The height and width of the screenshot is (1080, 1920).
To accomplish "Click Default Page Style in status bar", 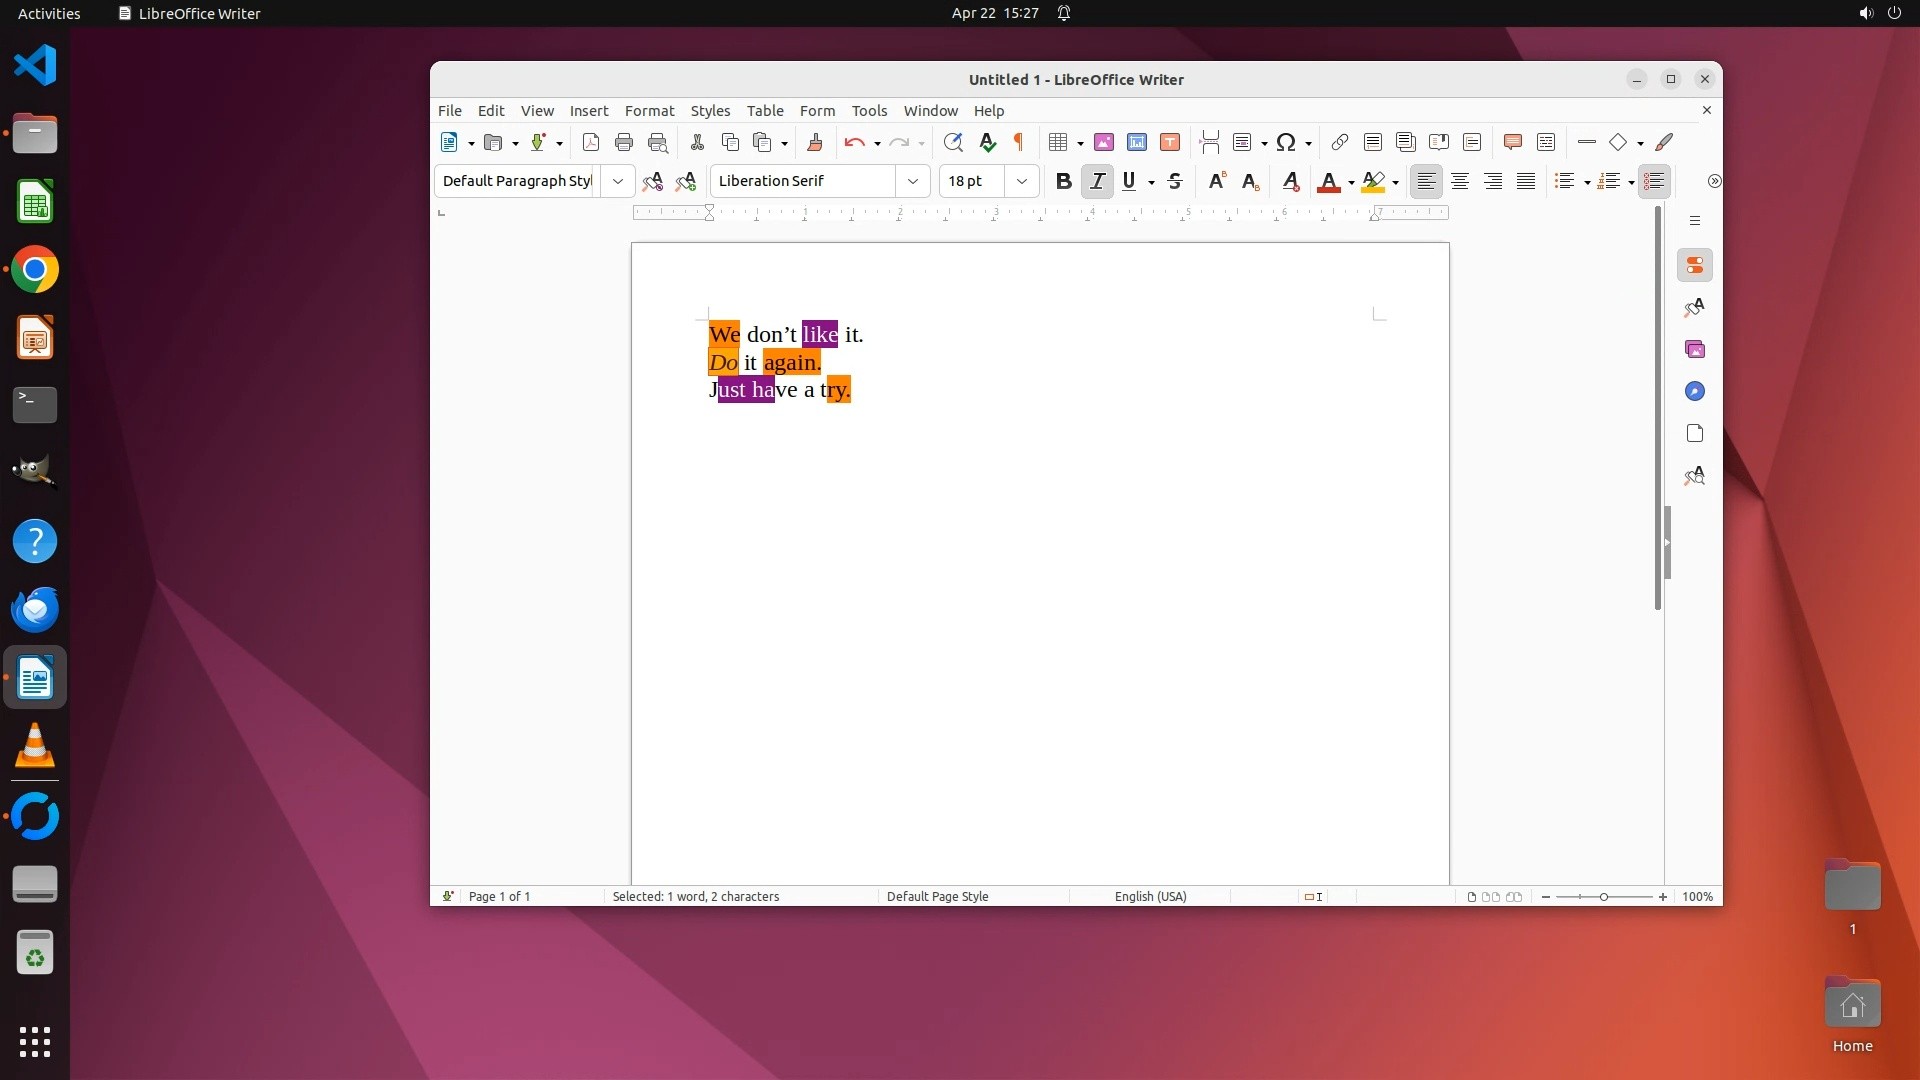I will 937,896.
